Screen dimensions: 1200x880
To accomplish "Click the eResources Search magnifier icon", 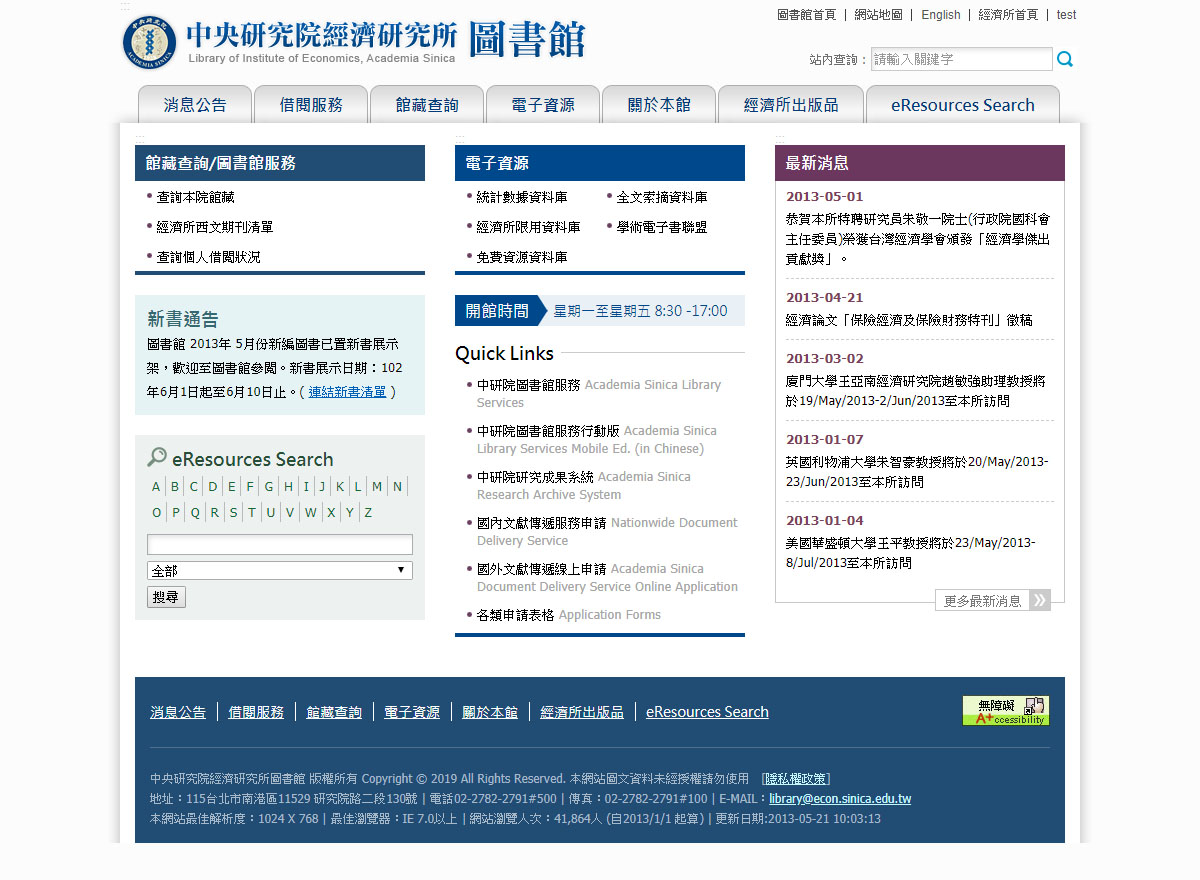I will [x=157, y=458].
